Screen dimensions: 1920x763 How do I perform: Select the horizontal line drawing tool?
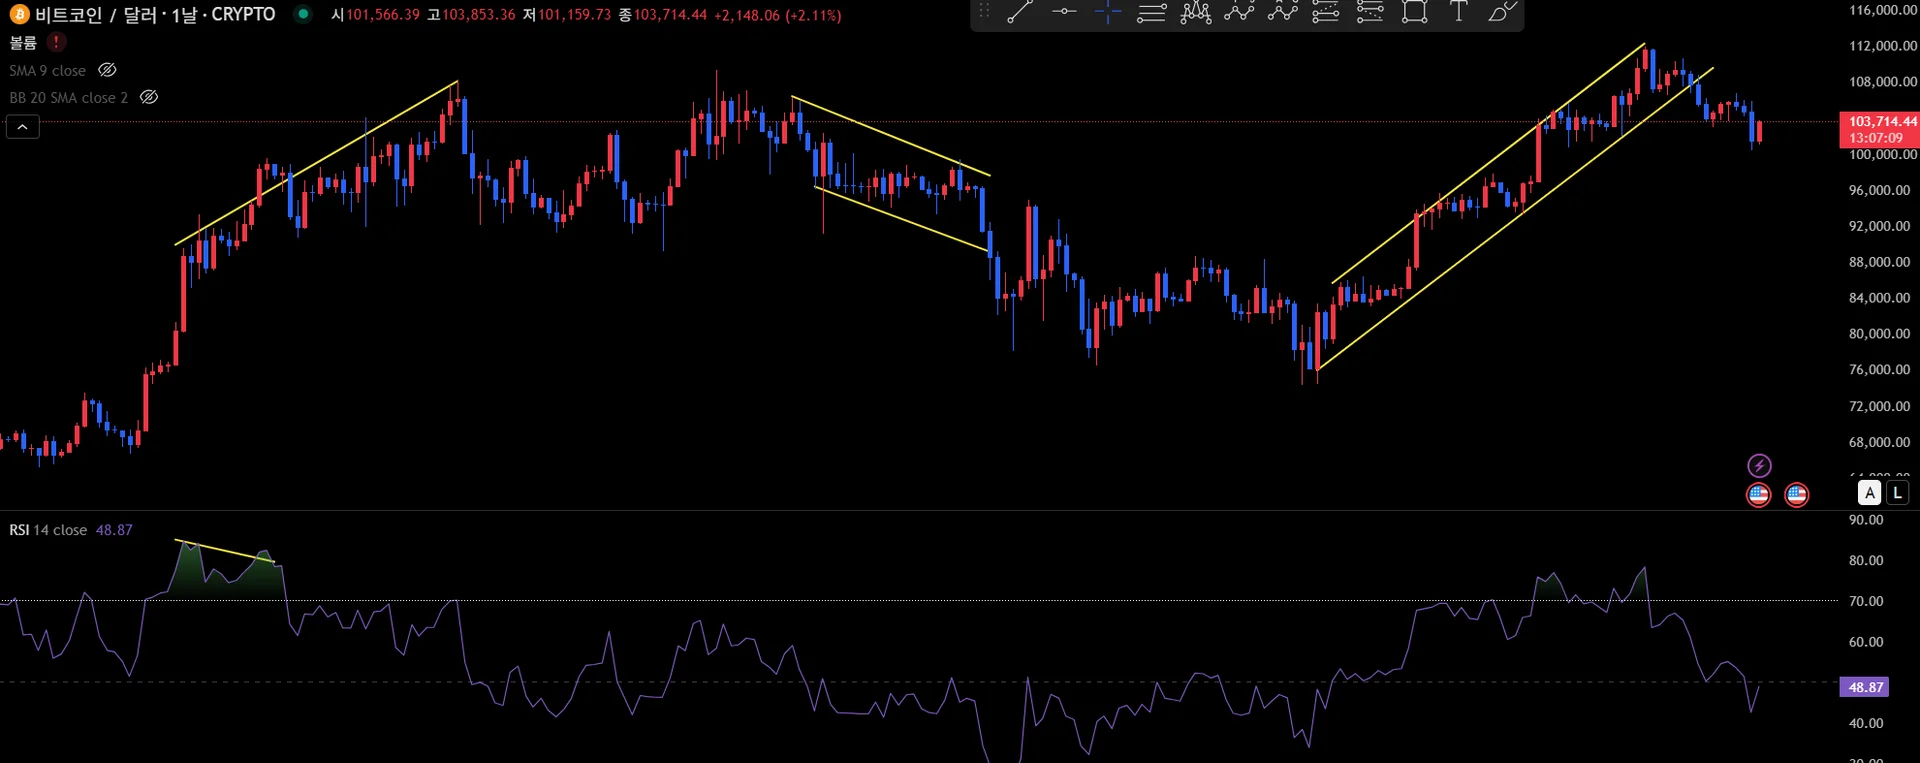tap(1064, 12)
